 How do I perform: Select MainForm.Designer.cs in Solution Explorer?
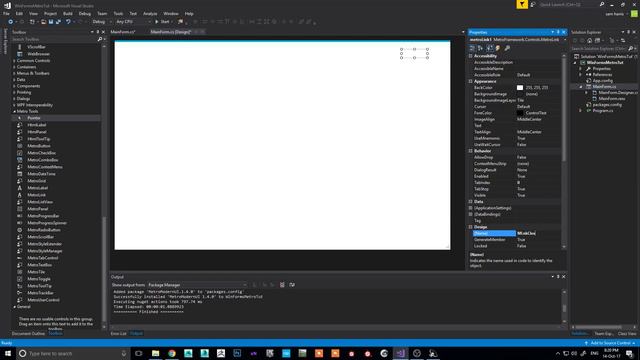(x=617, y=93)
